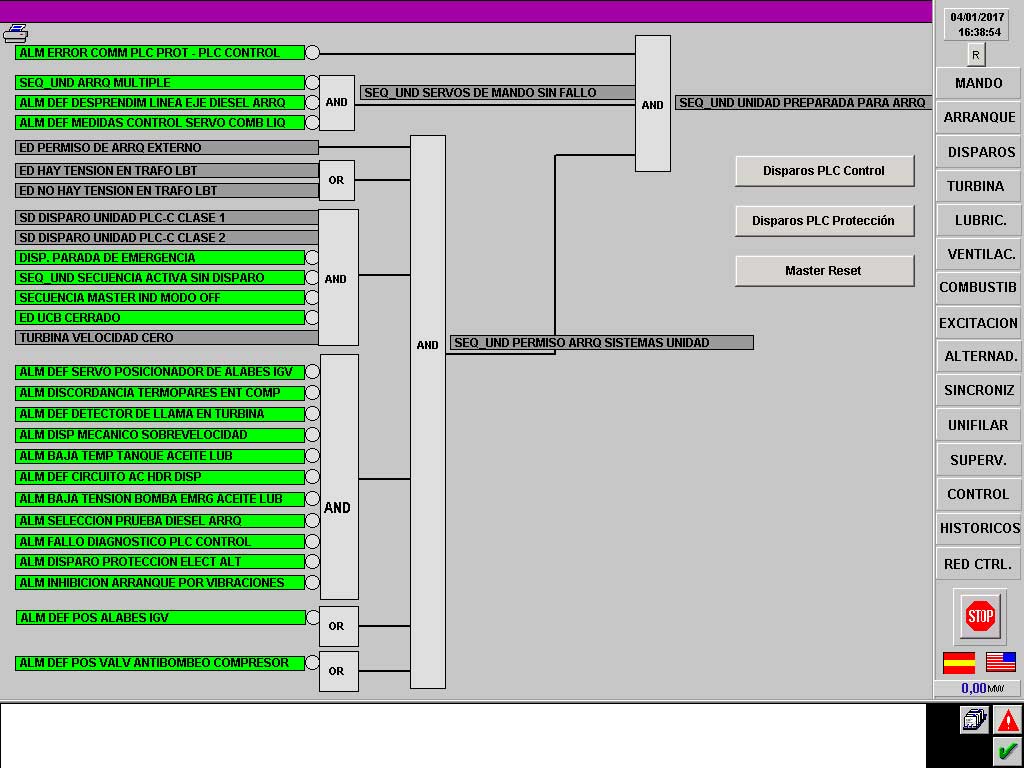Click ALM DEF SERVO POSICIONADOR DE ALABES IGV
The image size is (1024, 768).
point(160,372)
